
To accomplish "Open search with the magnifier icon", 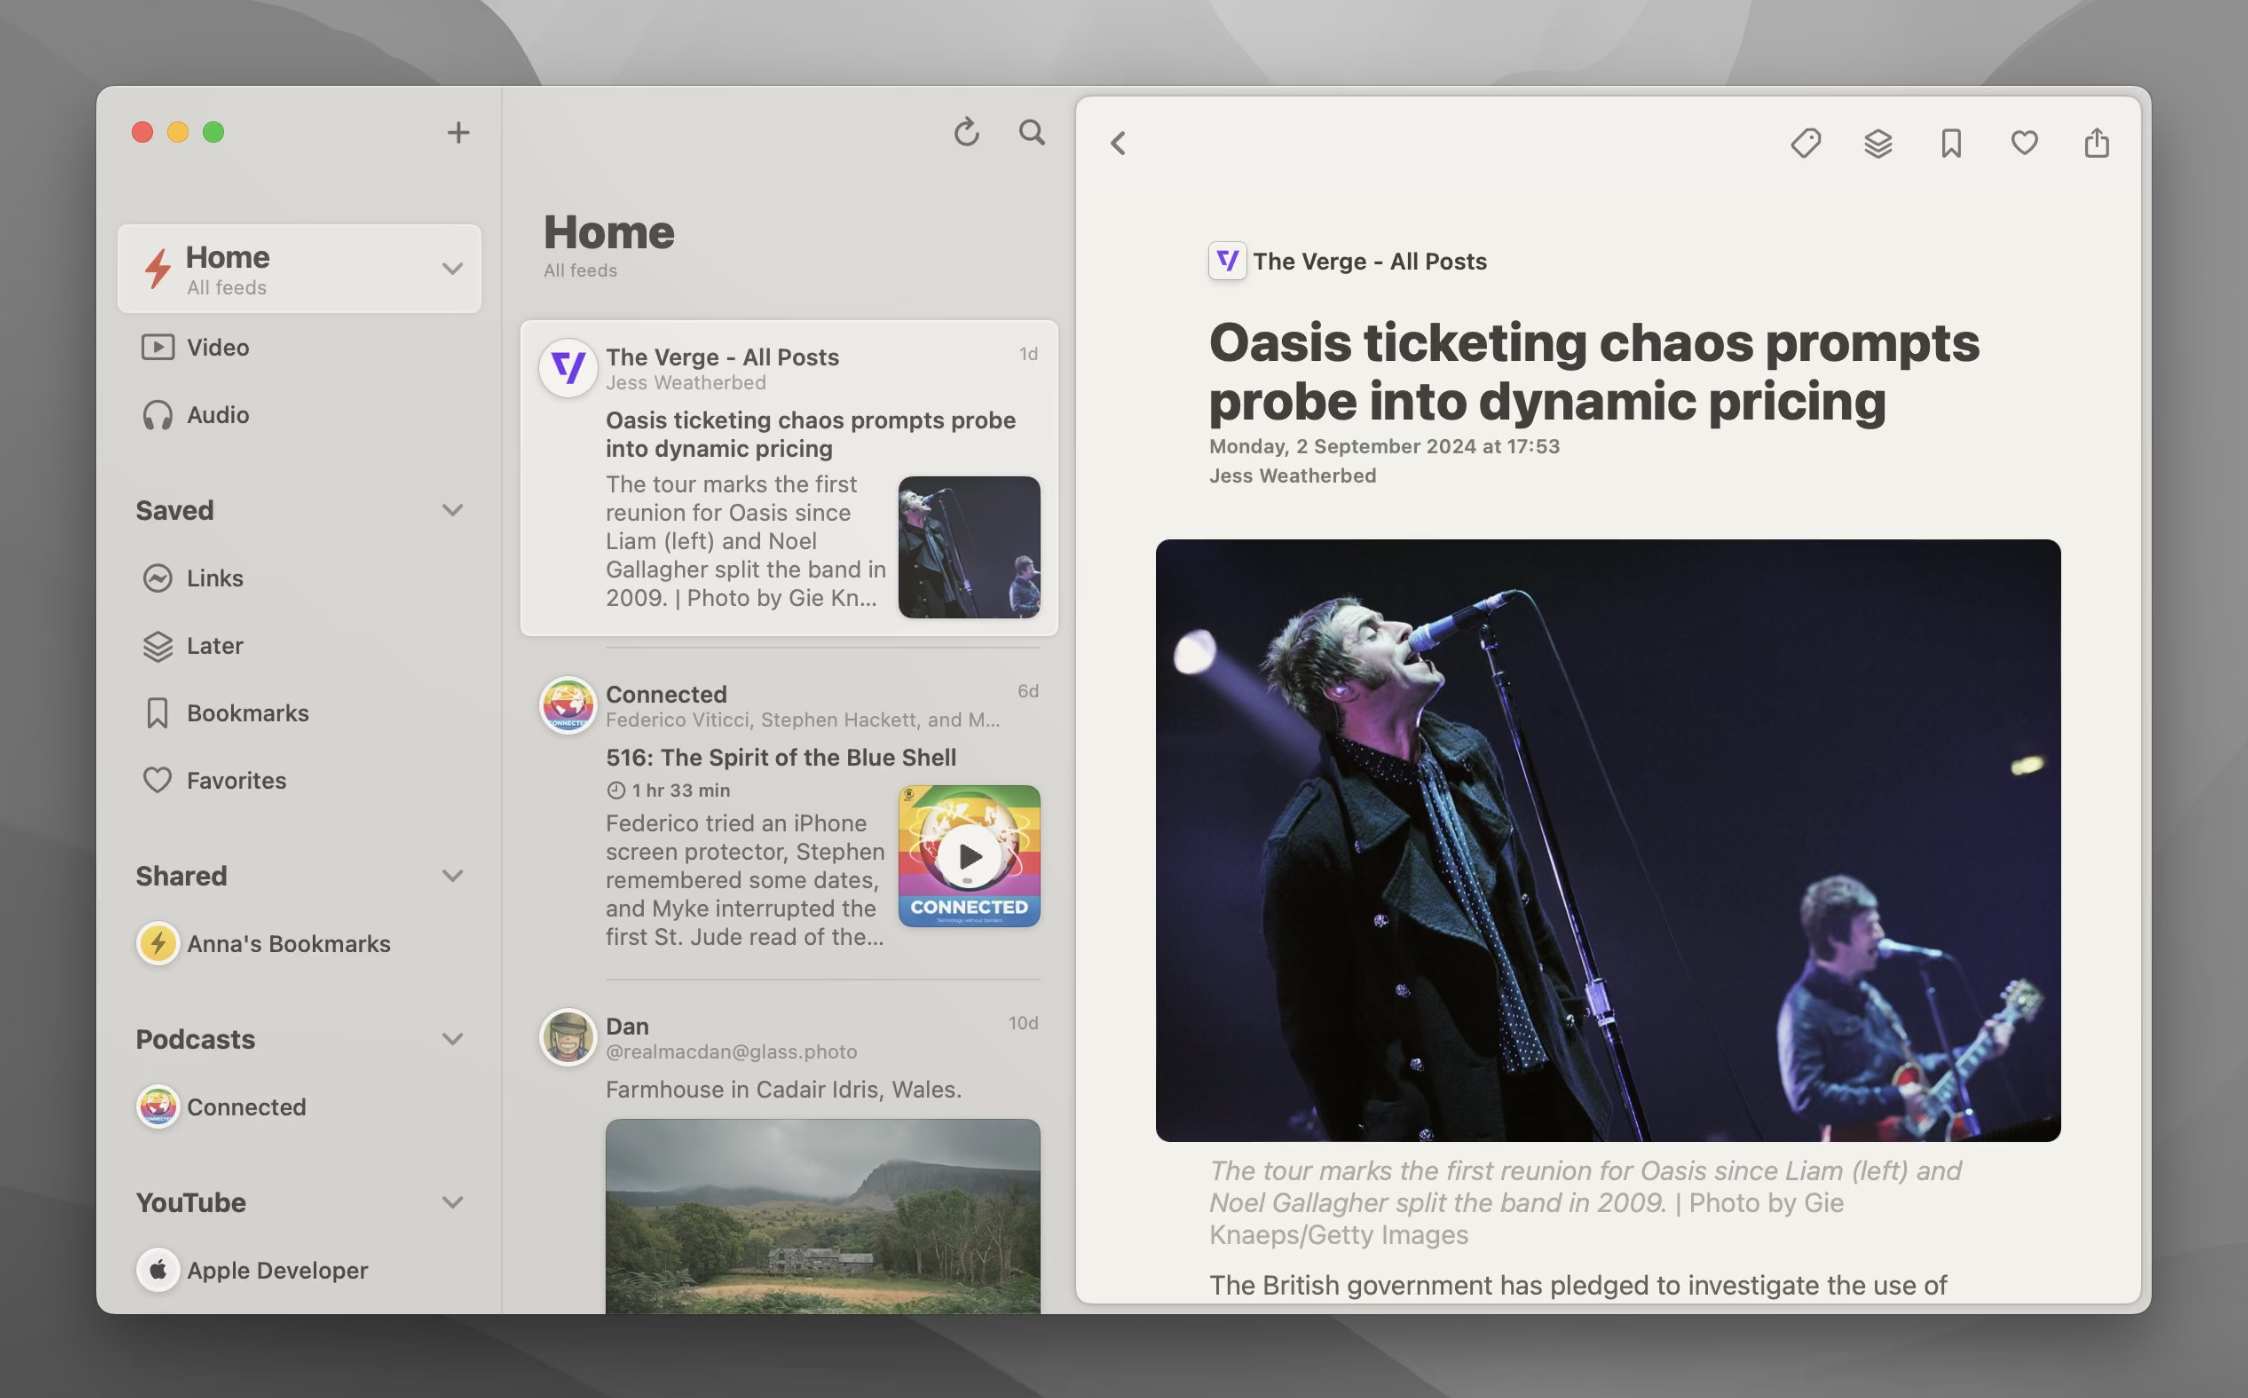I will 1032,132.
